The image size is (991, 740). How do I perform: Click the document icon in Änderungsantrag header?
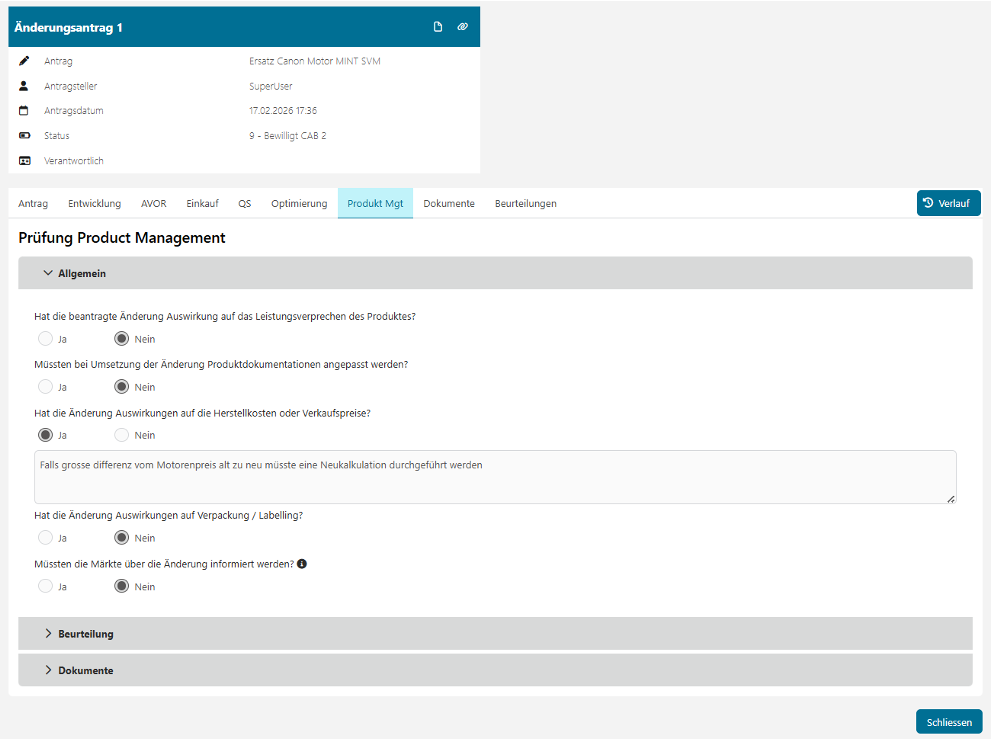(437, 27)
